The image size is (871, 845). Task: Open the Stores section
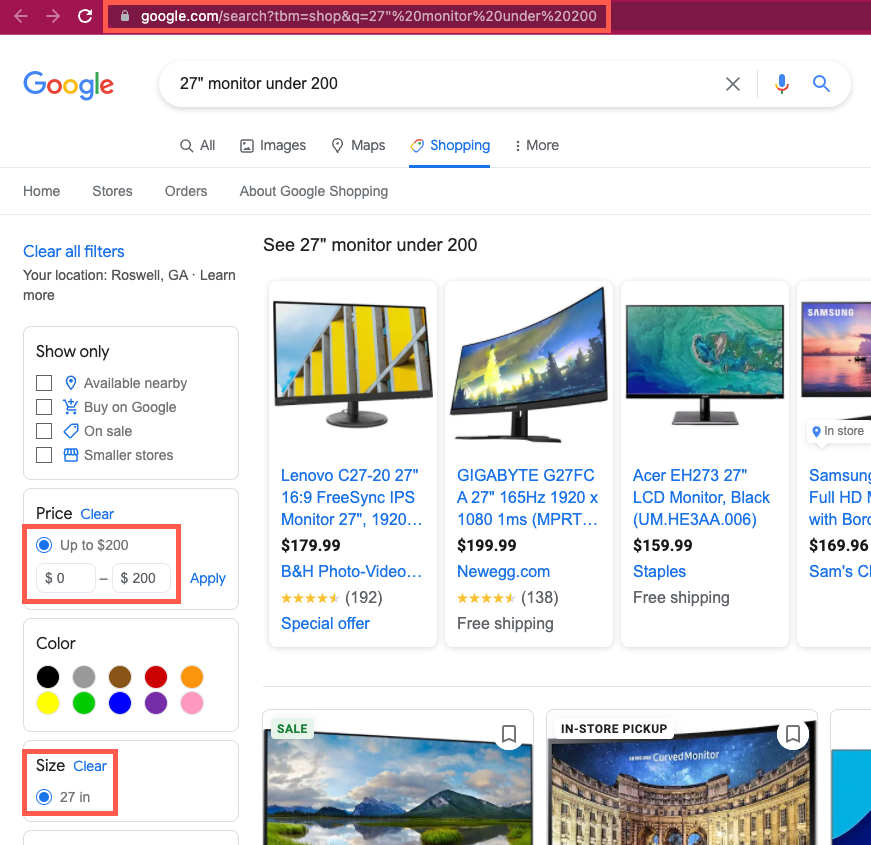(112, 191)
